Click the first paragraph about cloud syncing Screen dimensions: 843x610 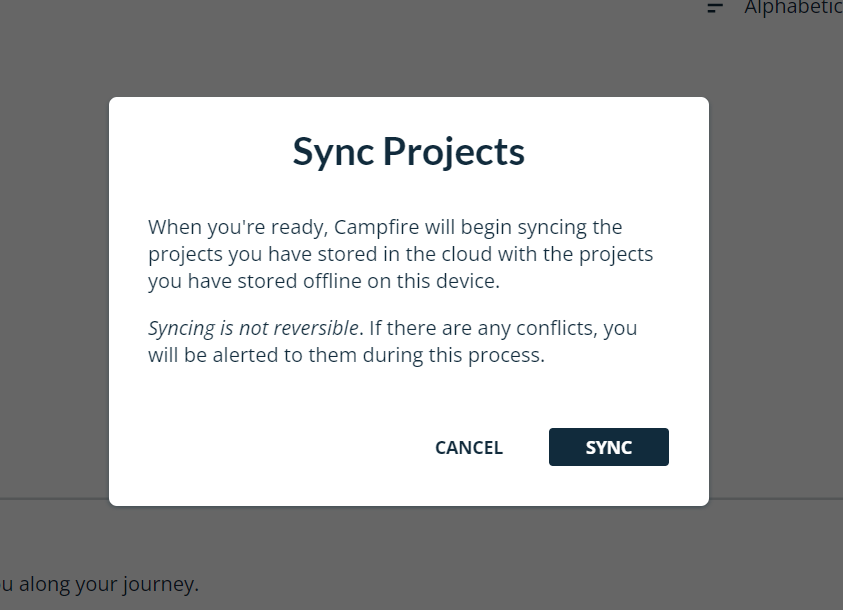(400, 253)
